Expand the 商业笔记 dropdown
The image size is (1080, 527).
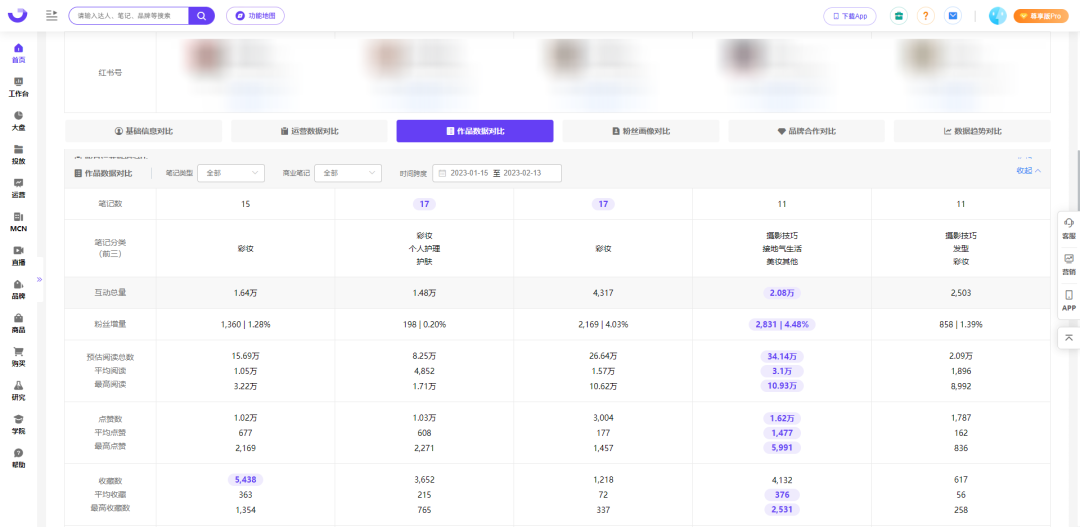click(348, 173)
